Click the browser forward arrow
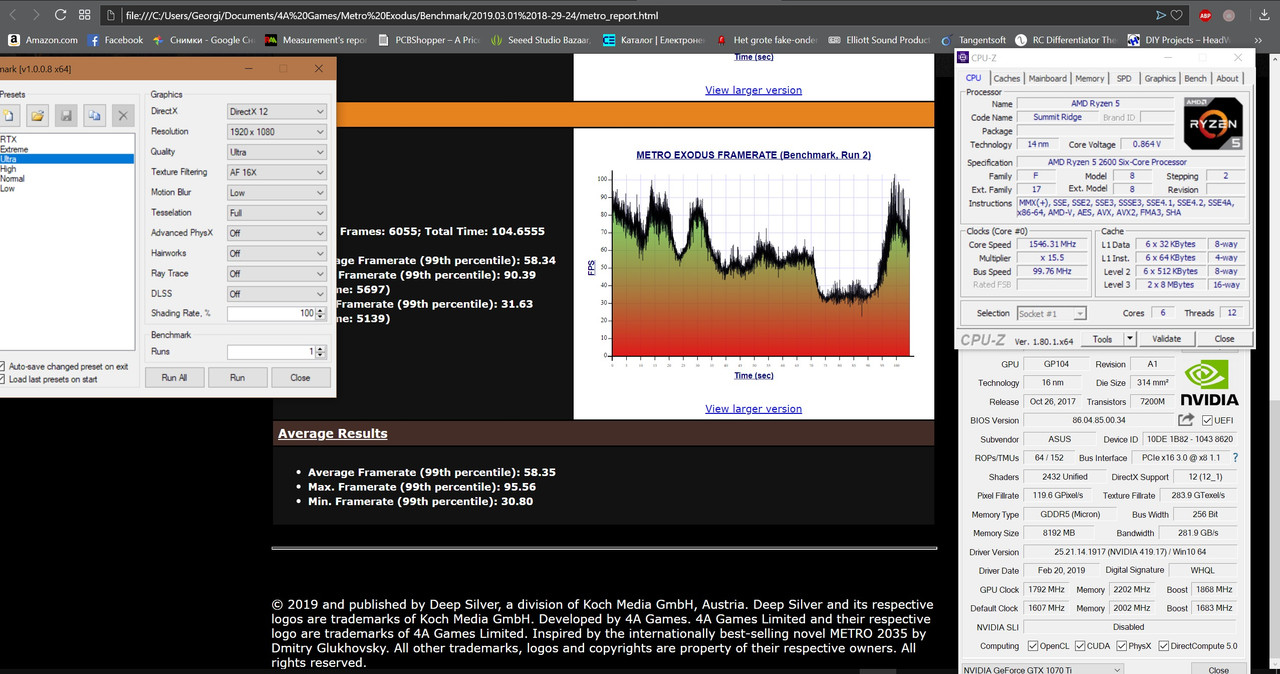This screenshot has width=1280, height=674. pos(36,16)
